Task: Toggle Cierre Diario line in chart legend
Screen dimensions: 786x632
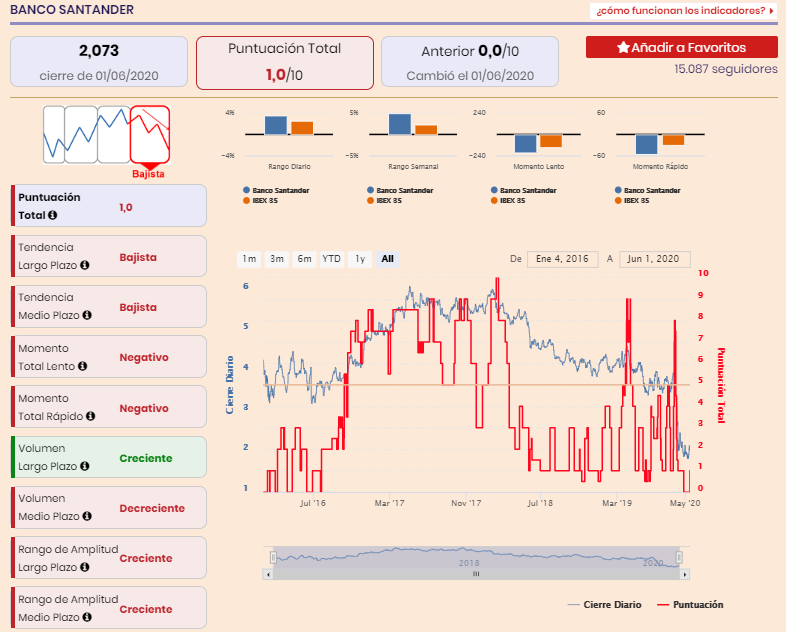Action: pos(604,604)
